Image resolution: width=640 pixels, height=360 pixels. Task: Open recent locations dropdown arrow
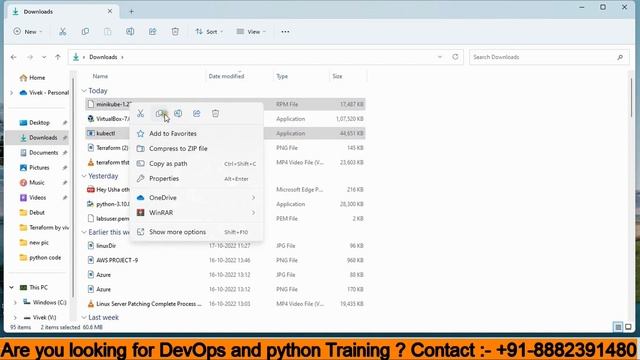[x=44, y=57]
